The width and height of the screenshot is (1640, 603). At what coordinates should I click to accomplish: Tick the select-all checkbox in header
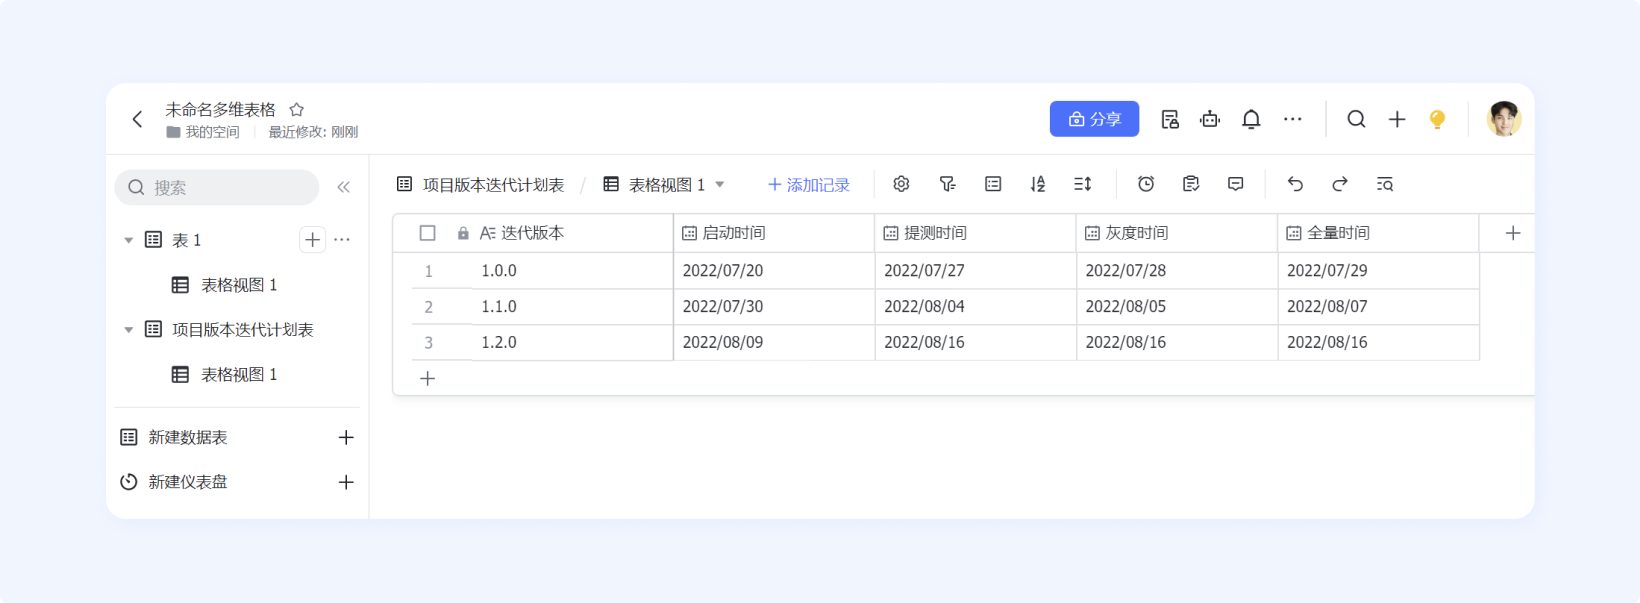point(427,233)
